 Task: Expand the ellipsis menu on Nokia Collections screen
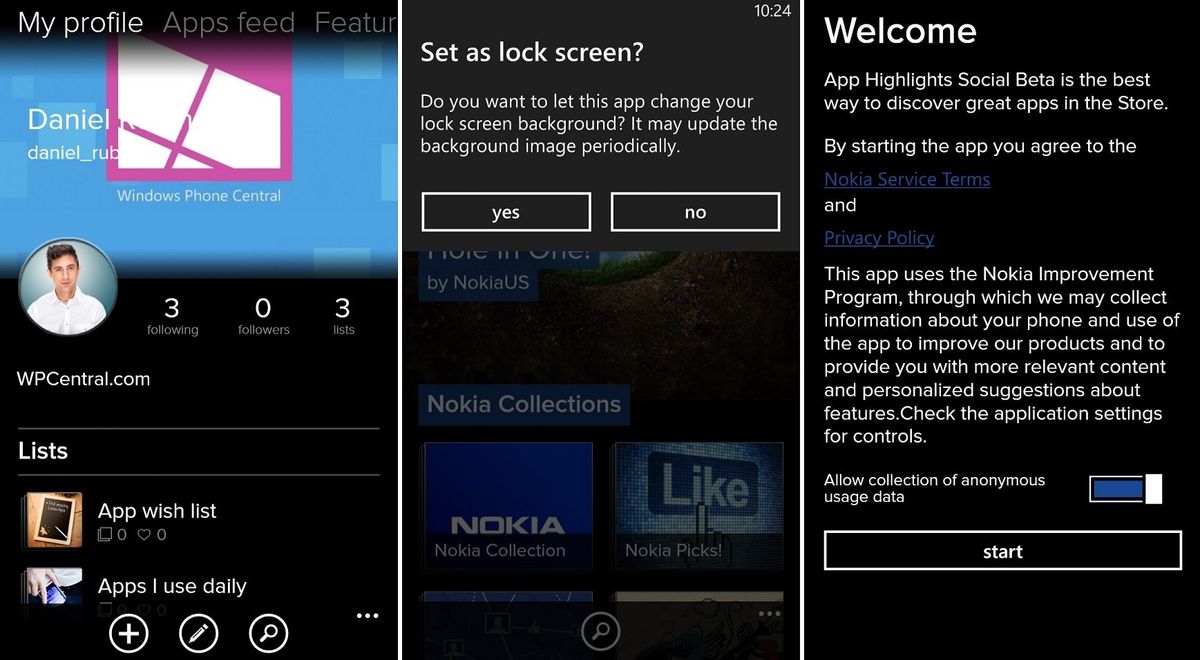click(771, 611)
